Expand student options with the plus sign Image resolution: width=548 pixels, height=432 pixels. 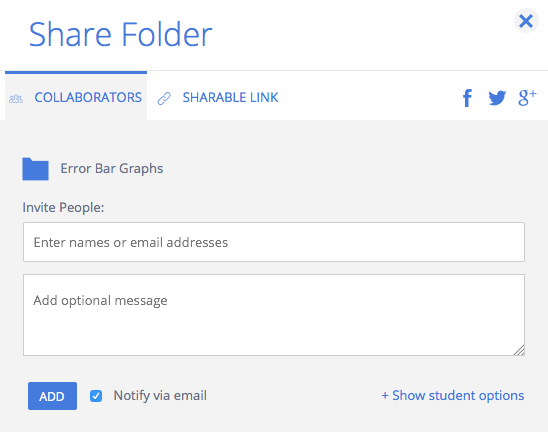(x=385, y=396)
